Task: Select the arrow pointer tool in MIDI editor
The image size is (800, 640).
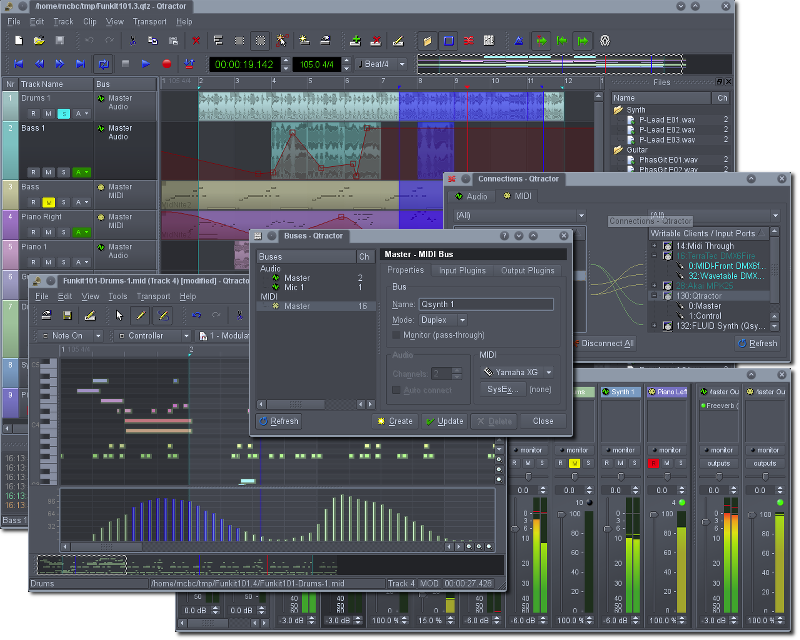Action: pos(120,316)
